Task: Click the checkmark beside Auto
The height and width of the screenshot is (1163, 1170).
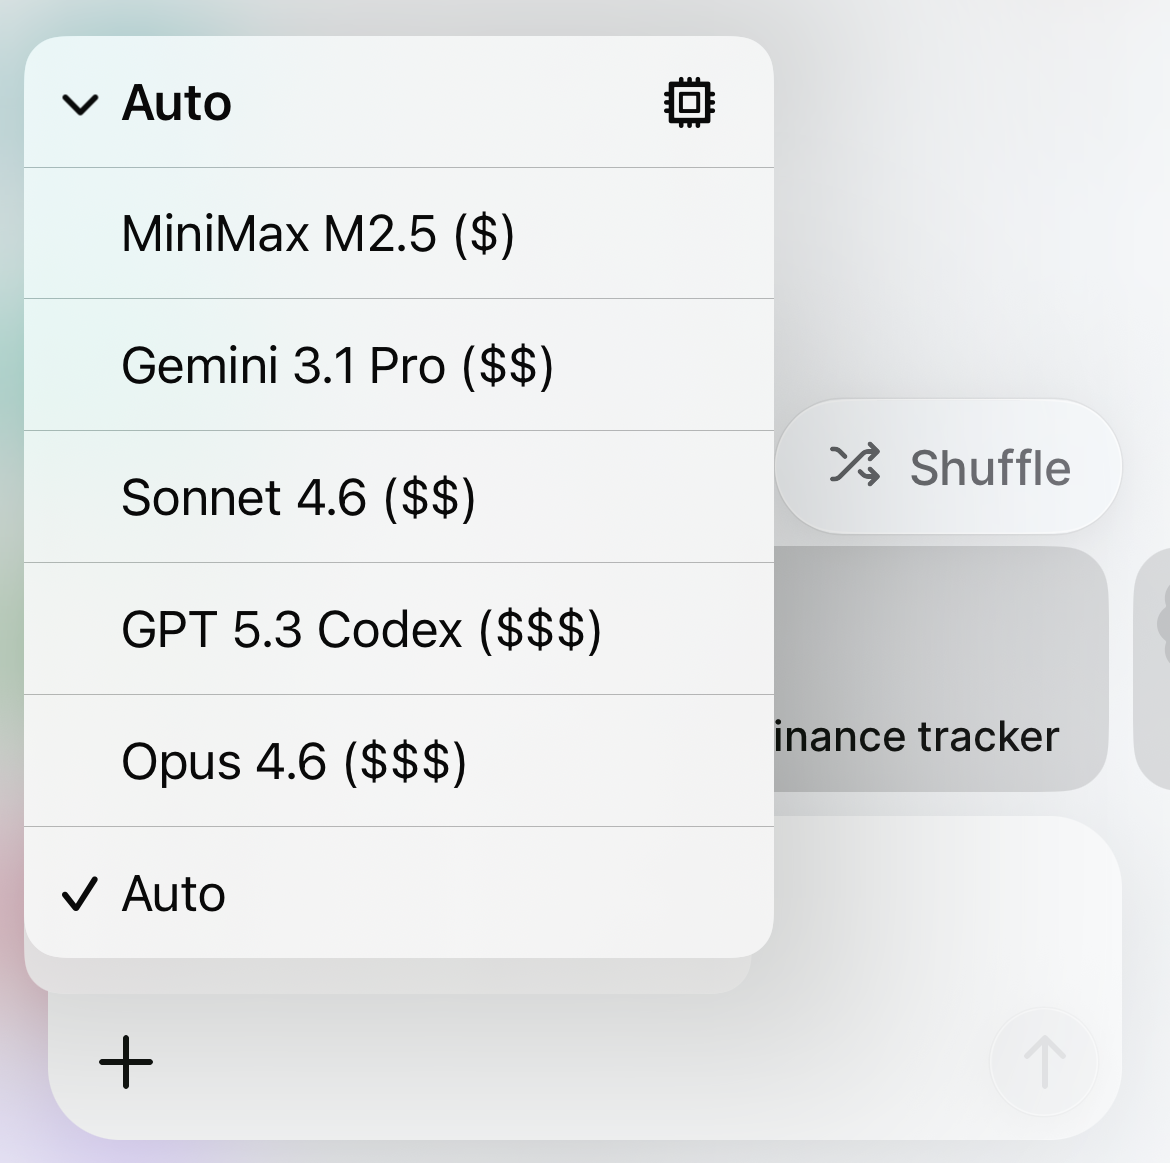Action: [x=80, y=894]
